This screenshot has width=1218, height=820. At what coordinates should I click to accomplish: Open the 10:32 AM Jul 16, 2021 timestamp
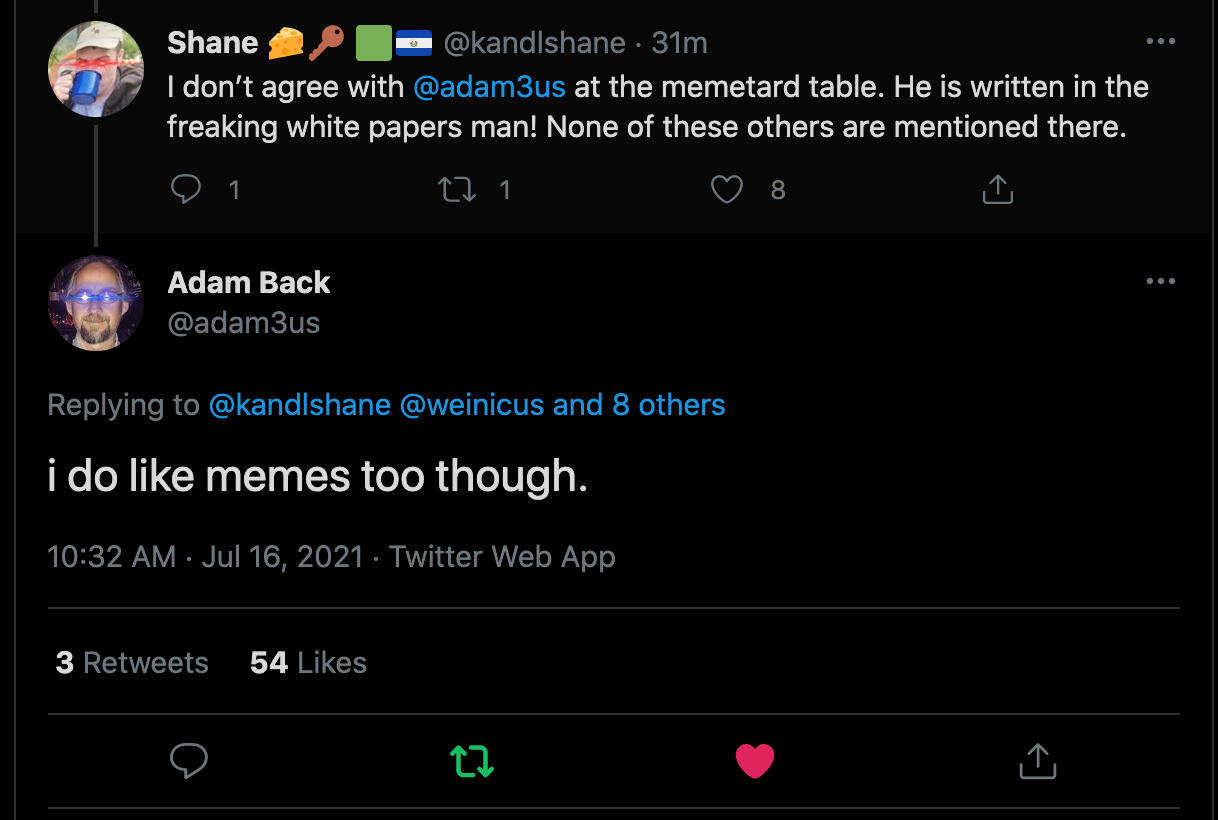[x=205, y=557]
